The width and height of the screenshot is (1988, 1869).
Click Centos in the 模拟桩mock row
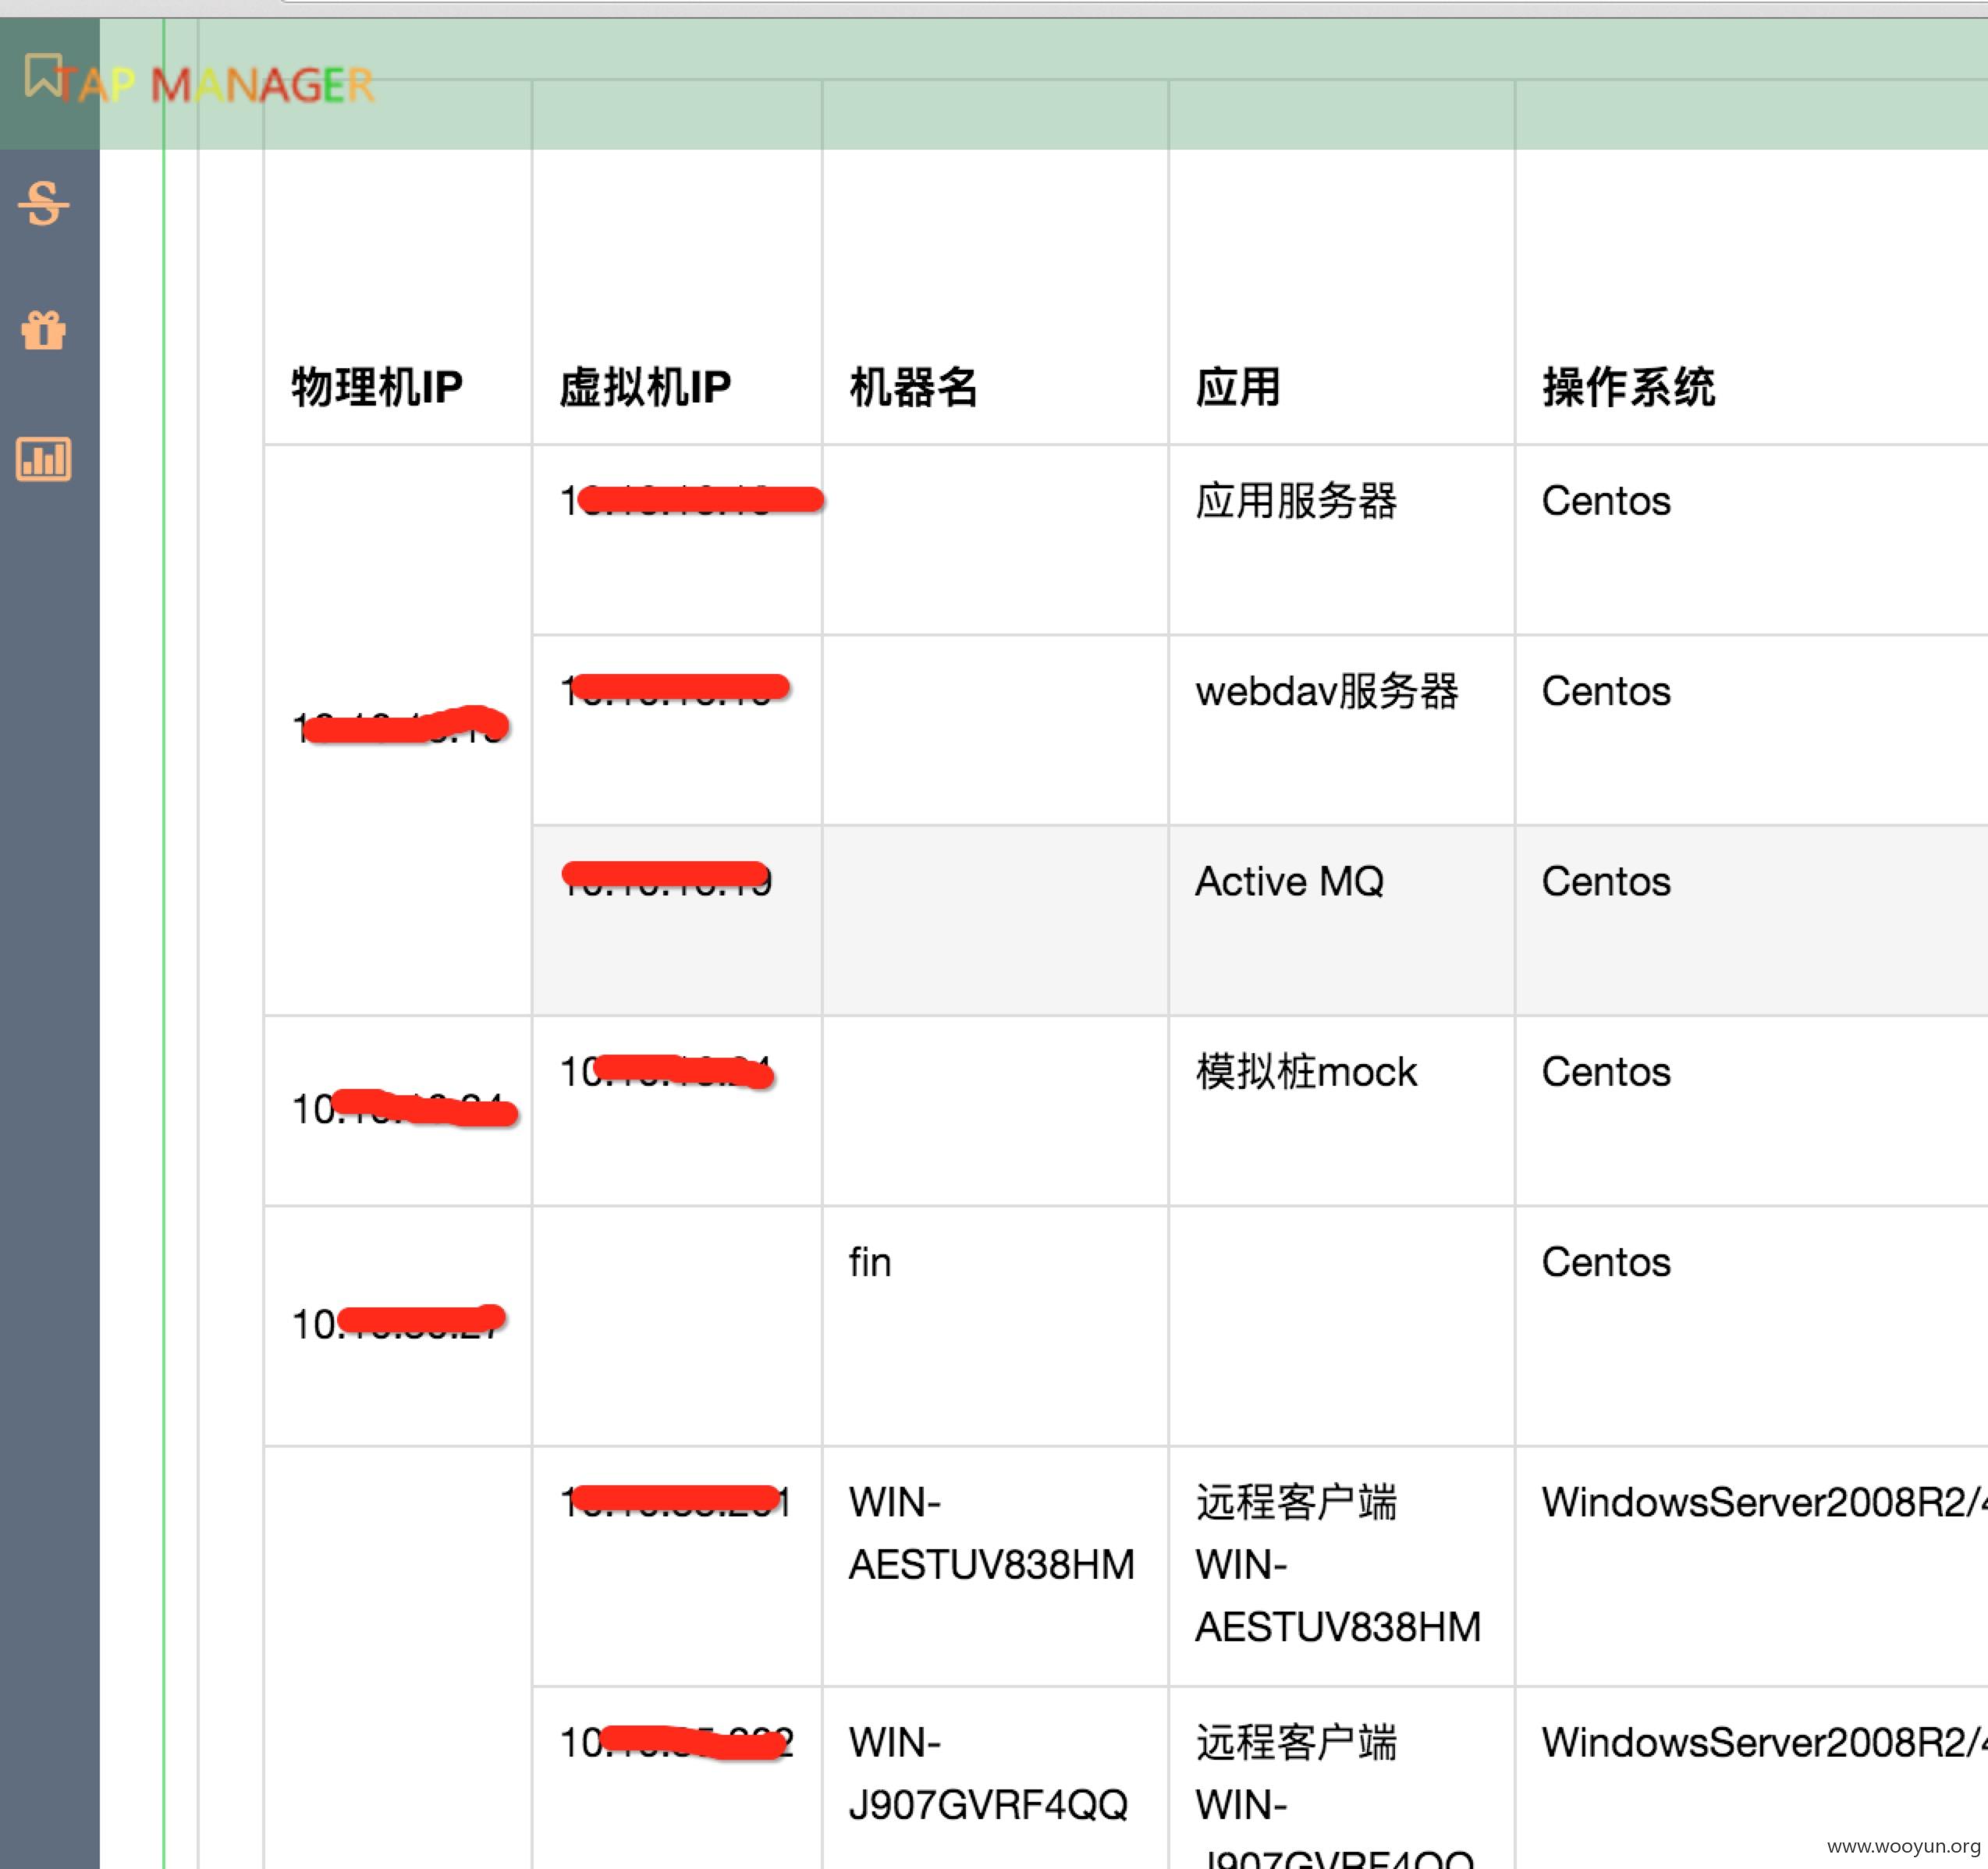pyautogui.click(x=1606, y=1072)
